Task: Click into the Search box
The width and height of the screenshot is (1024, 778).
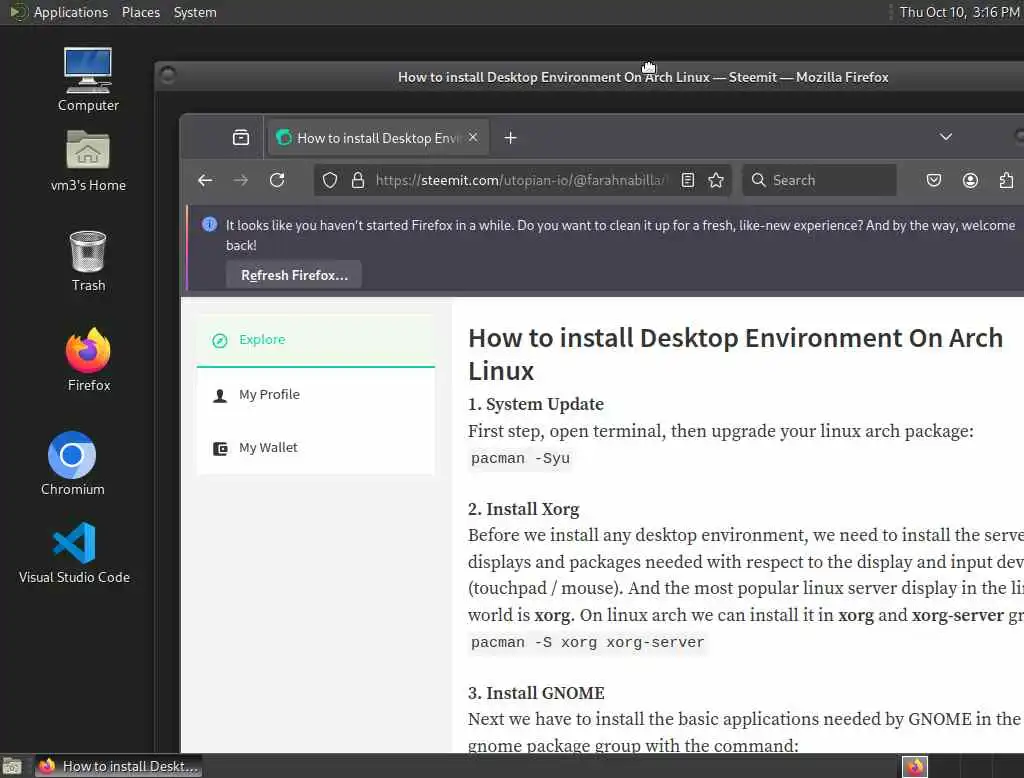Action: 819,180
